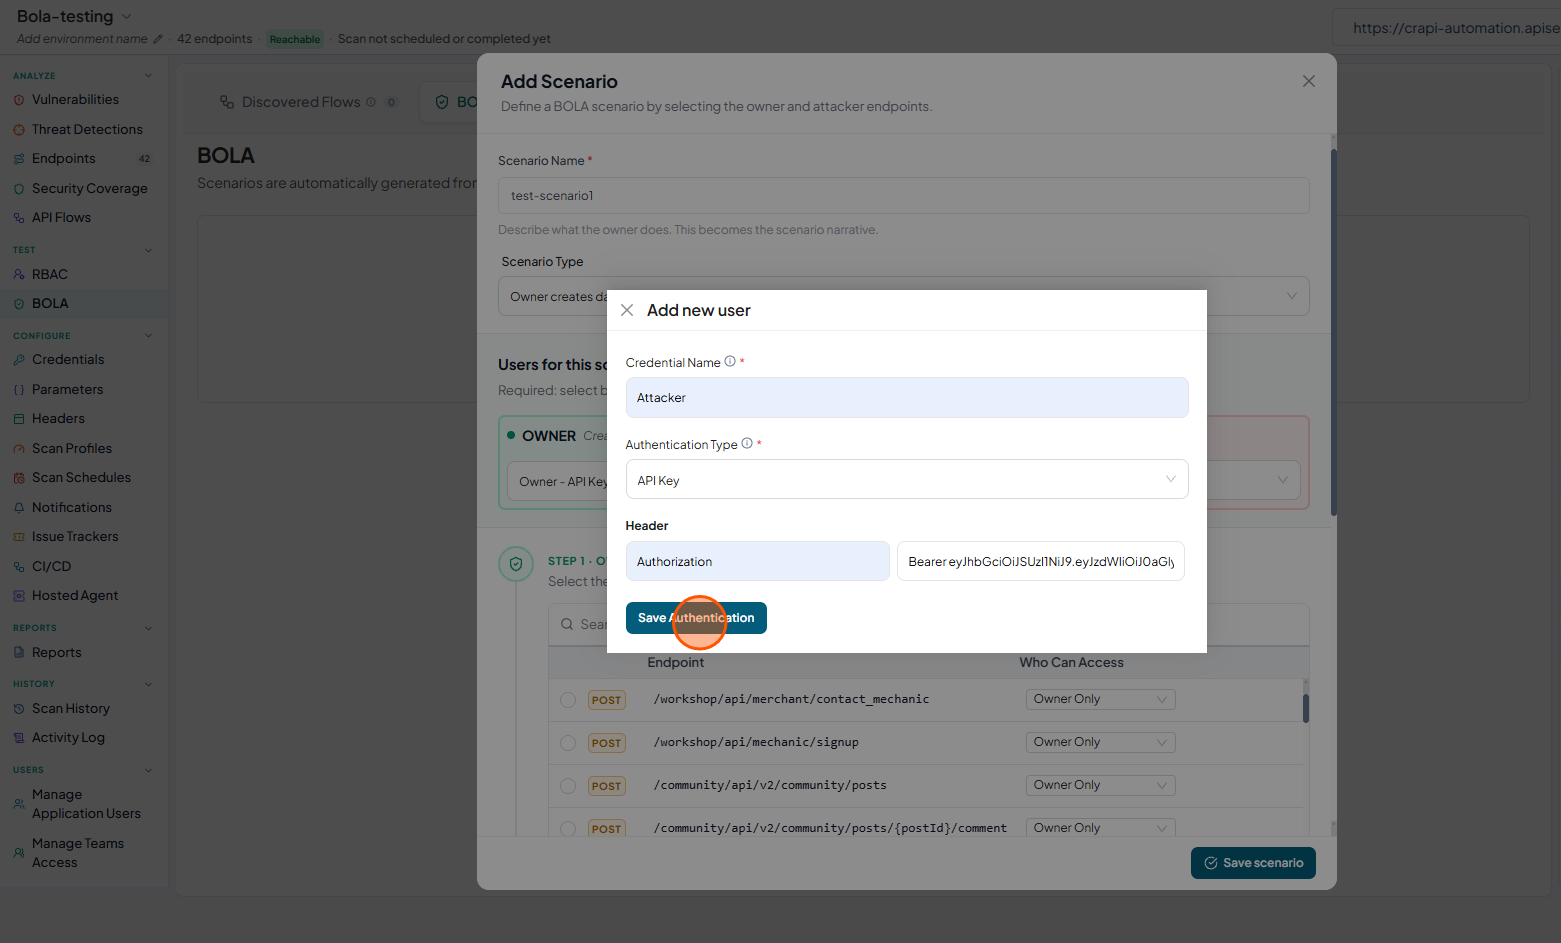Click the Credentials key icon
This screenshot has height=943, width=1561.
click(x=19, y=360)
